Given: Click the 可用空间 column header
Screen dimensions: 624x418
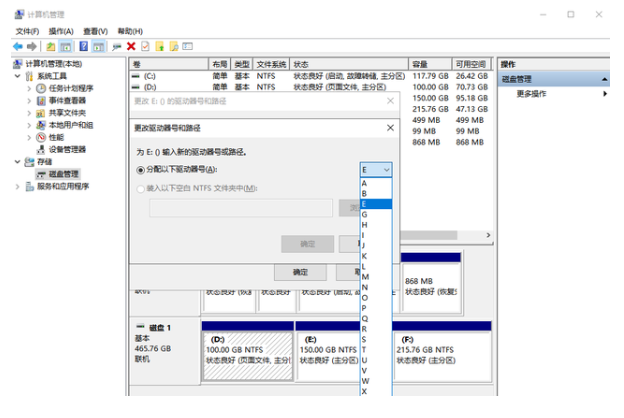Looking at the screenshot, I should (471, 64).
